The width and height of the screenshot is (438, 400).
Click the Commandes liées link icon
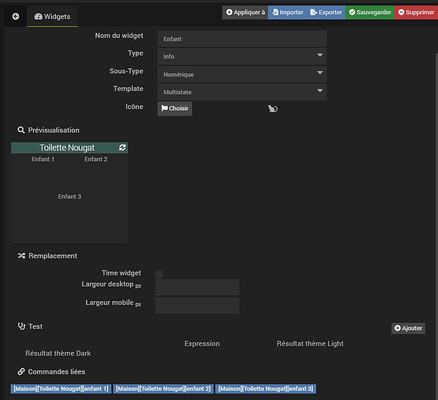click(x=21, y=371)
